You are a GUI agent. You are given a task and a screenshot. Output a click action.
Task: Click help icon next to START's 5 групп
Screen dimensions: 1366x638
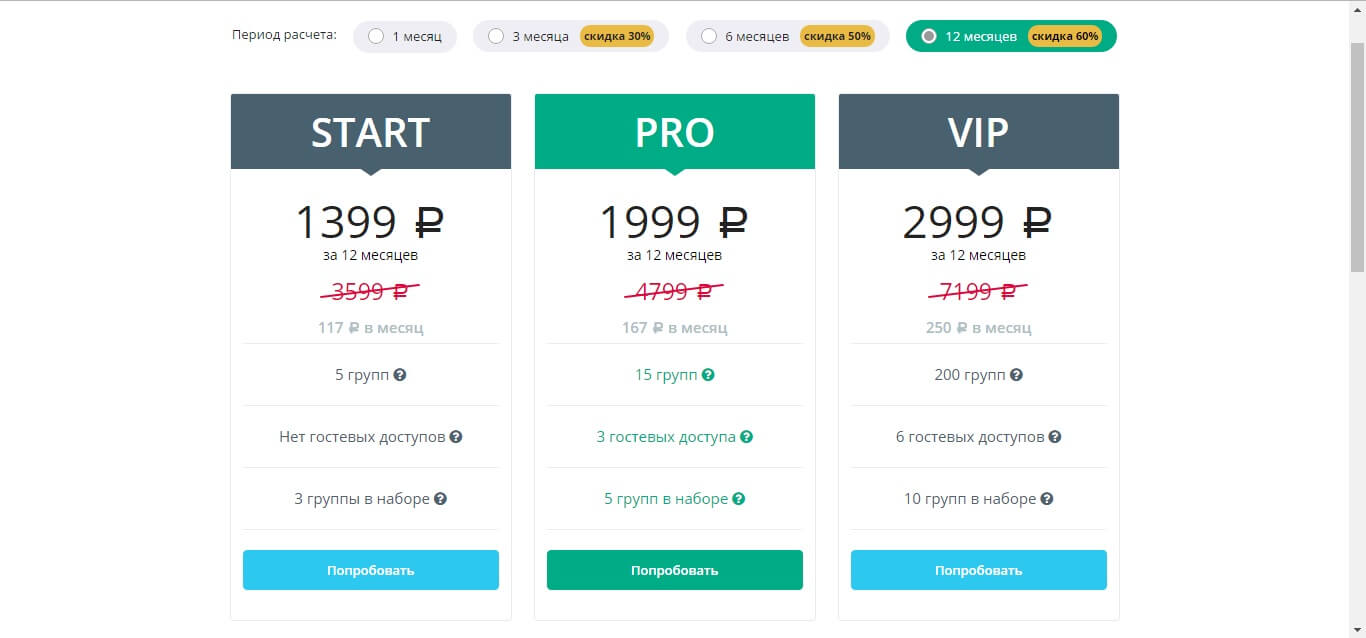coord(400,375)
